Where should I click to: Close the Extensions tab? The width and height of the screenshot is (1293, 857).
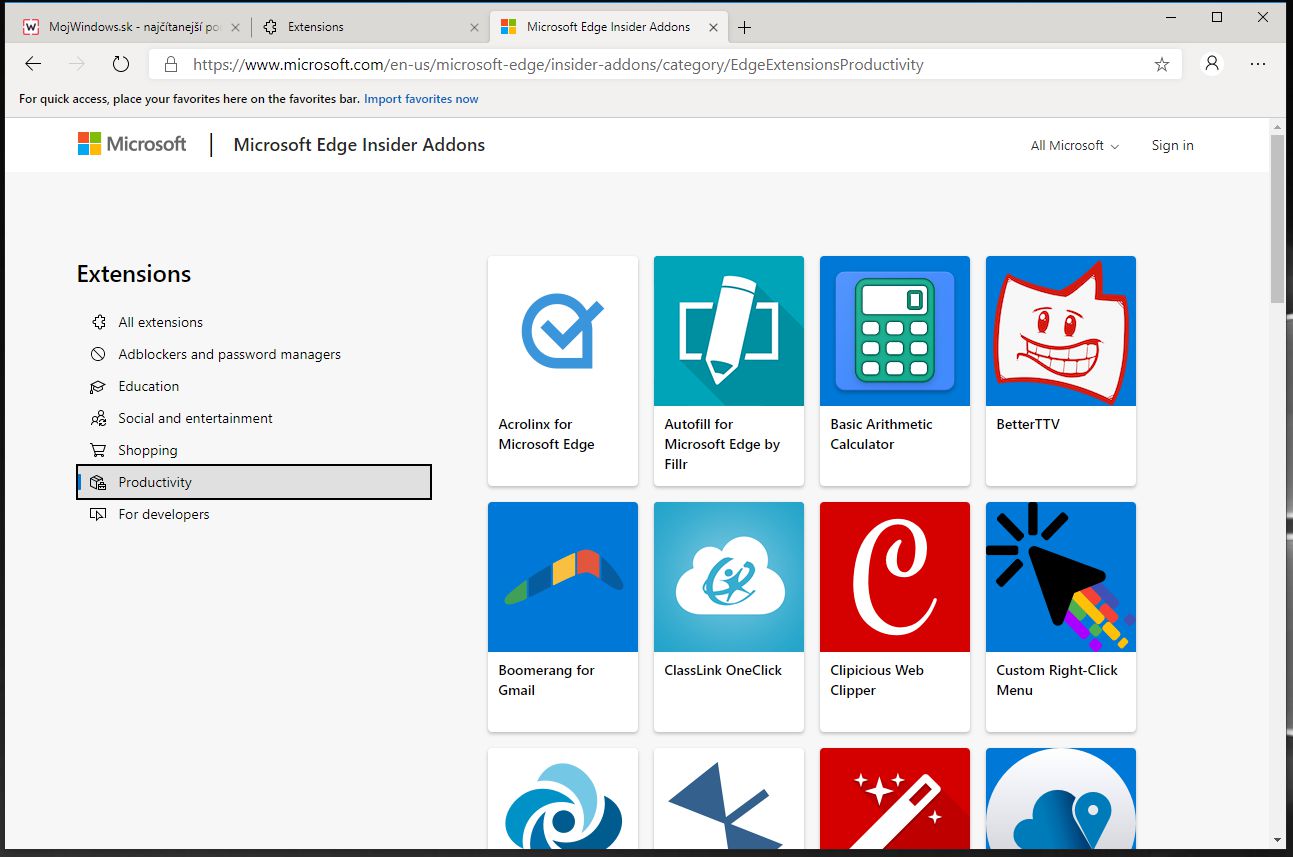474,28
